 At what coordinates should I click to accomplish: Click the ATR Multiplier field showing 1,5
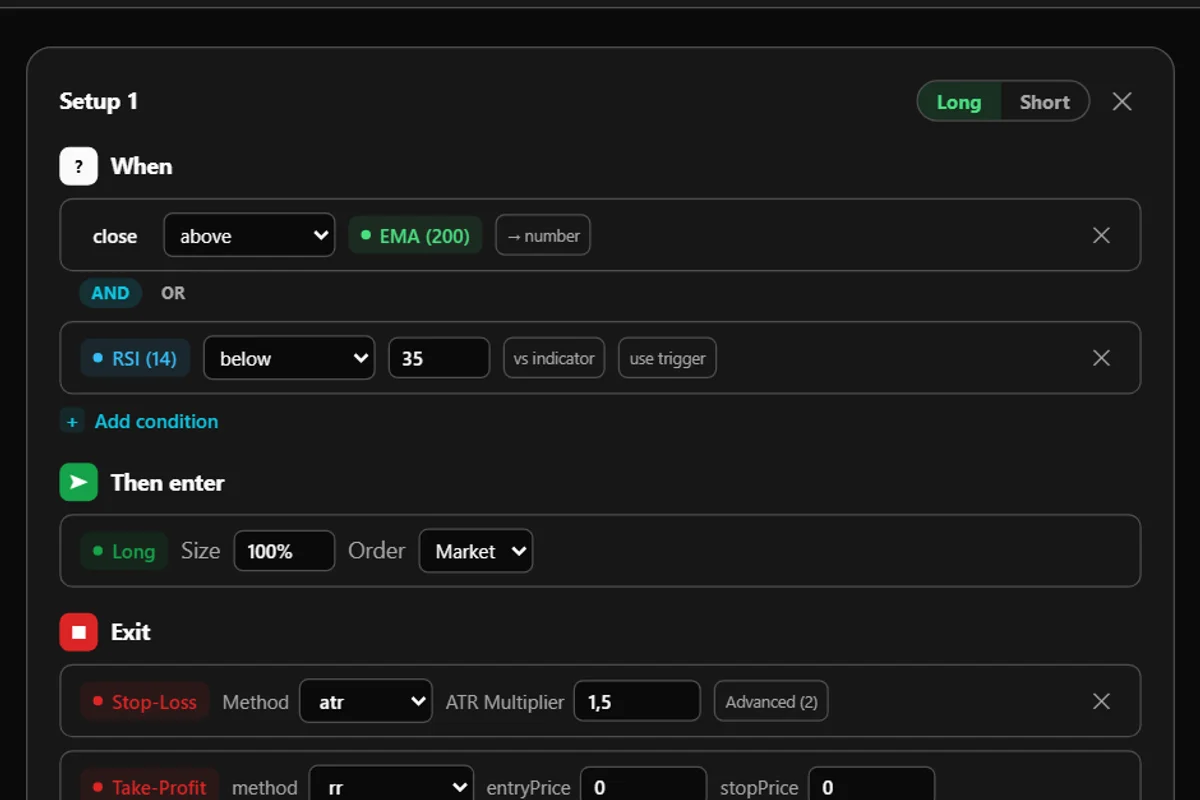[637, 701]
